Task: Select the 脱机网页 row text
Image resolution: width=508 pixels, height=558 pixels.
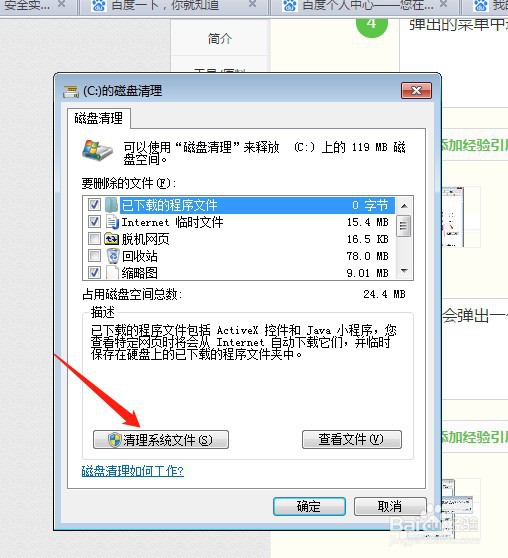Action: 145,239
